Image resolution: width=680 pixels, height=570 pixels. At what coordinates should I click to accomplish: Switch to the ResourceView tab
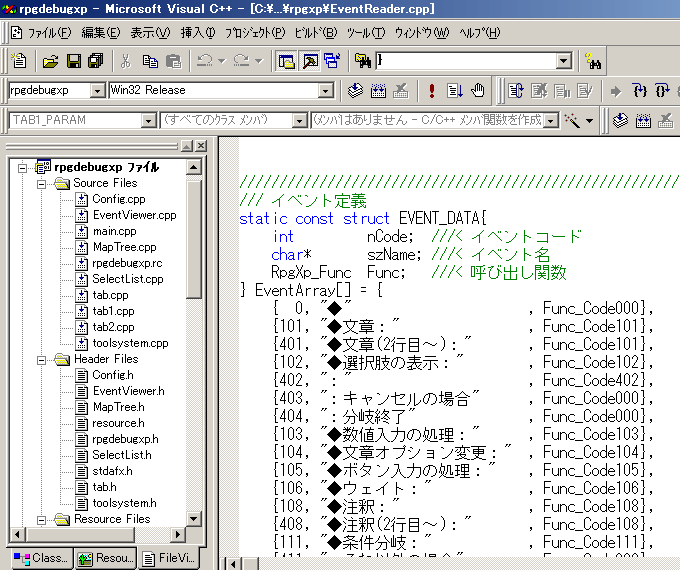pos(105,558)
